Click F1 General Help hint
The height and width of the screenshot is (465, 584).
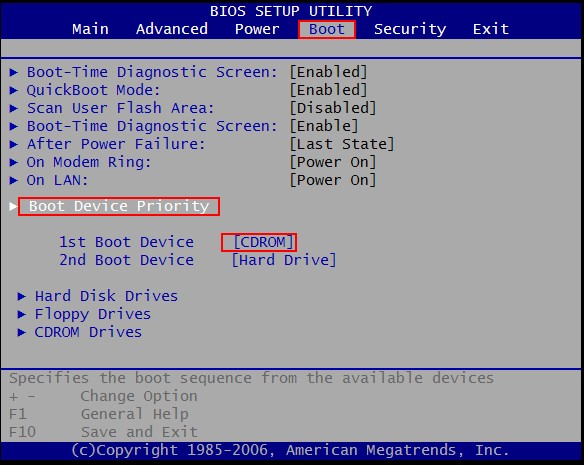click(99, 414)
